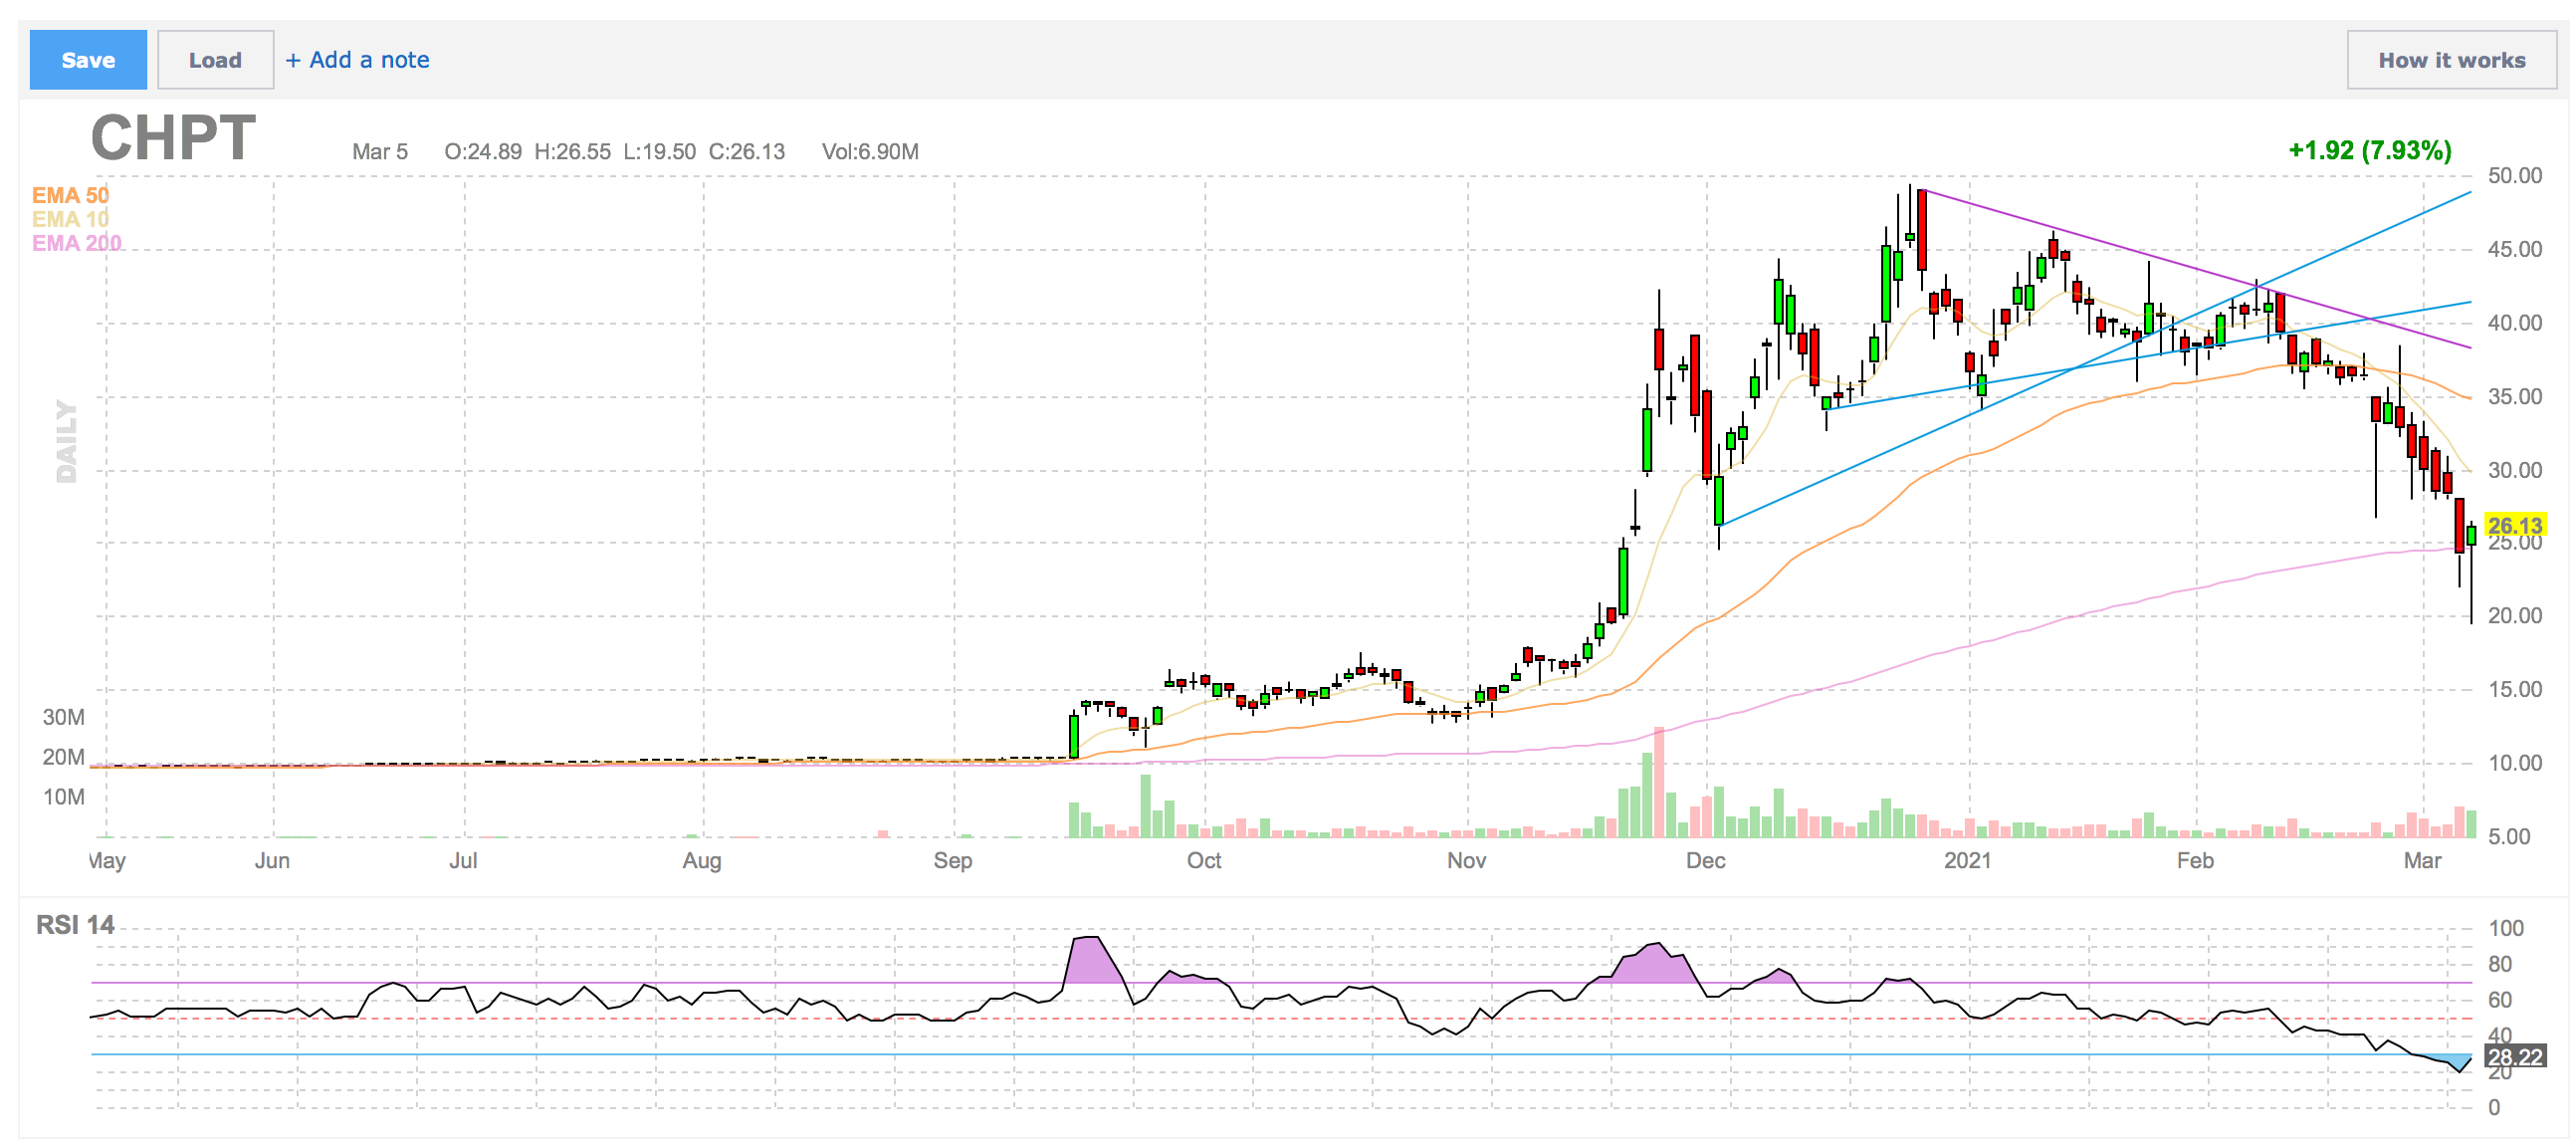2576x1147 pixels.
Task: Open the How it works button
Action: click(2450, 60)
